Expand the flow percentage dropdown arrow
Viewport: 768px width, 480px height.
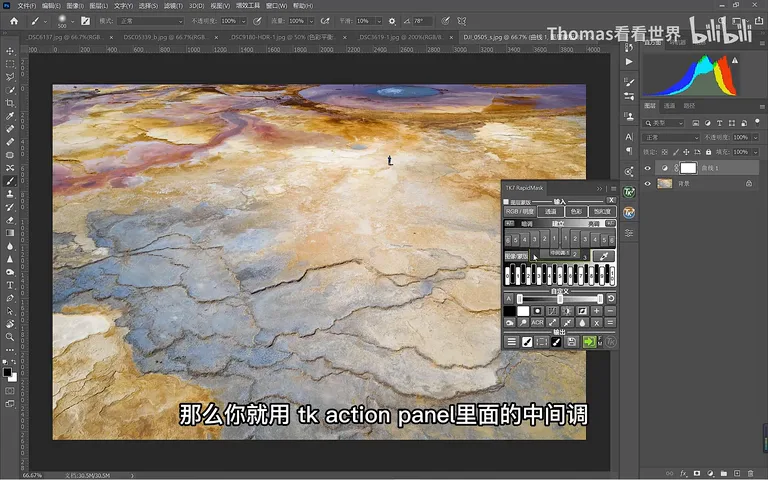[x=311, y=21]
